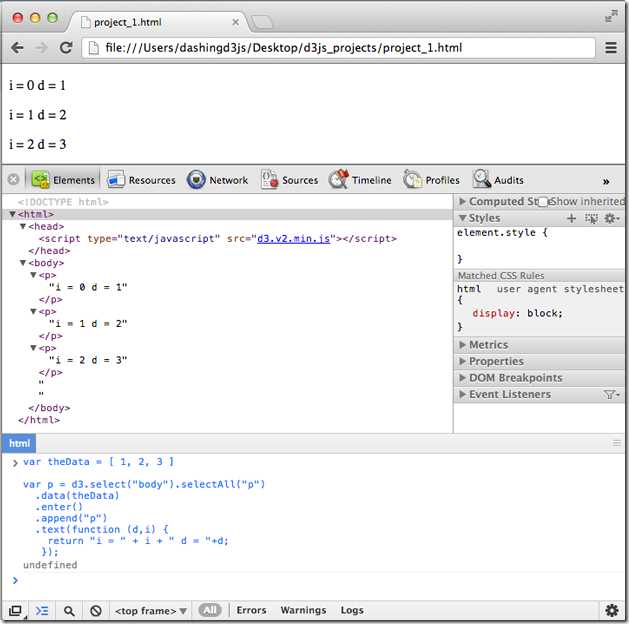Select the "i = 2 d = 3" text node
629x624 pixels.
pyautogui.click(x=88, y=360)
